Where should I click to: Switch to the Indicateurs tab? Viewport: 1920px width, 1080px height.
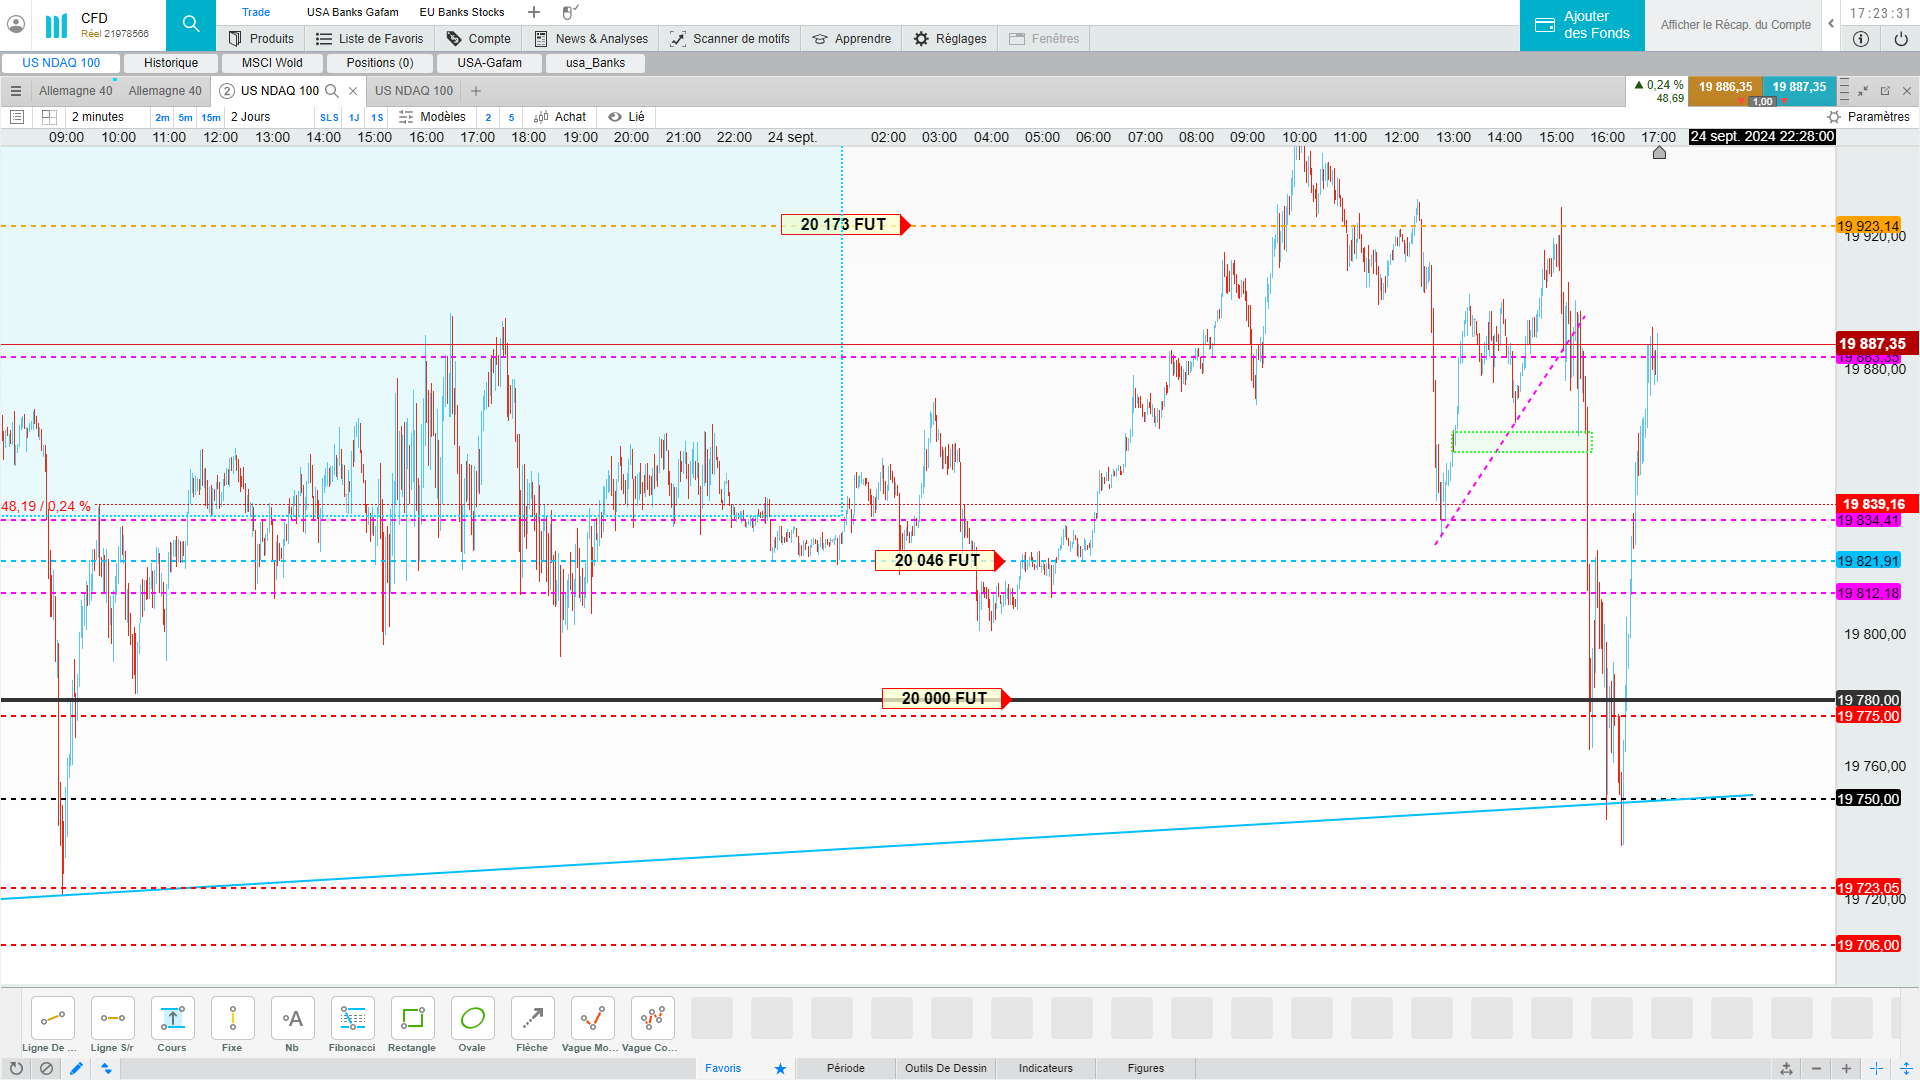coord(1045,1068)
